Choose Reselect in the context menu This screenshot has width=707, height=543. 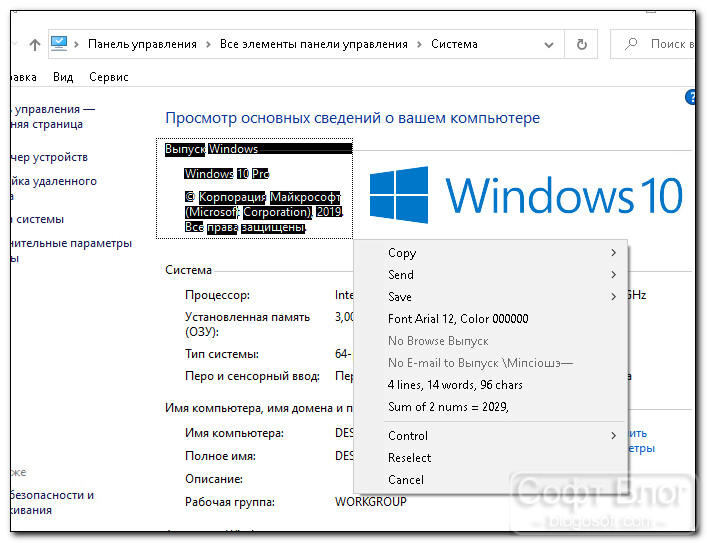[491, 458]
